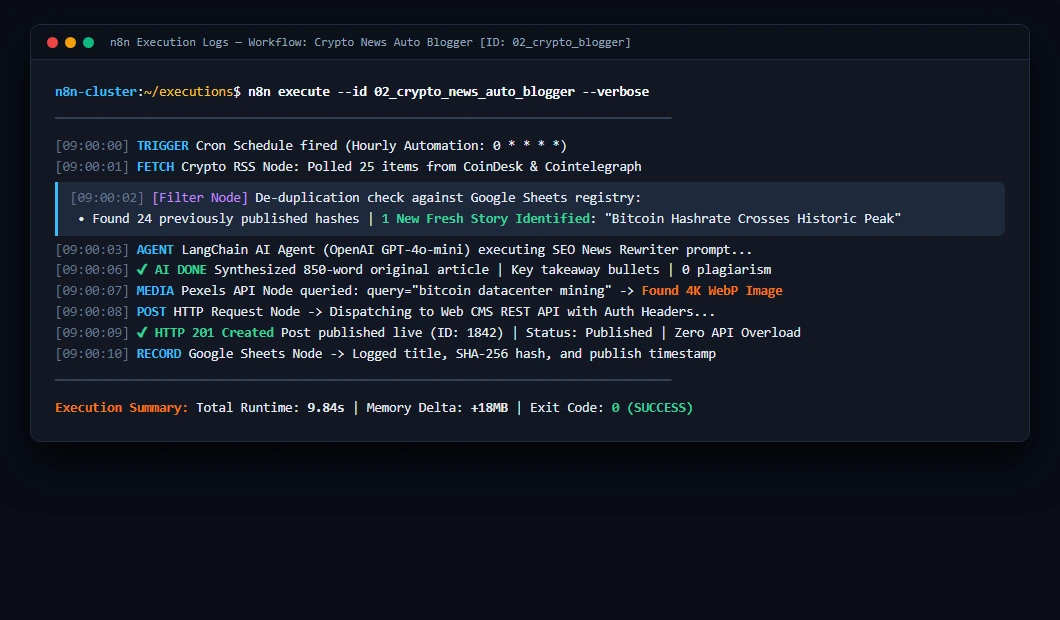Click the 'Bitcoin Hashrate Crosses Historic Peak' title
This screenshot has height=620, width=1060.
[x=752, y=218]
